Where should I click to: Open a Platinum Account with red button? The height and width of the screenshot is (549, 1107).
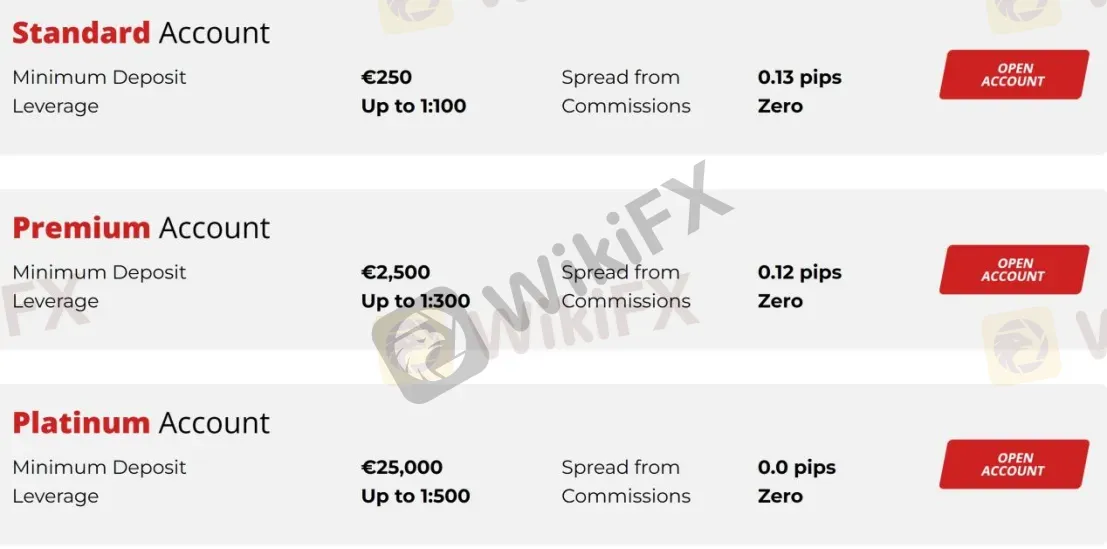[1014, 464]
